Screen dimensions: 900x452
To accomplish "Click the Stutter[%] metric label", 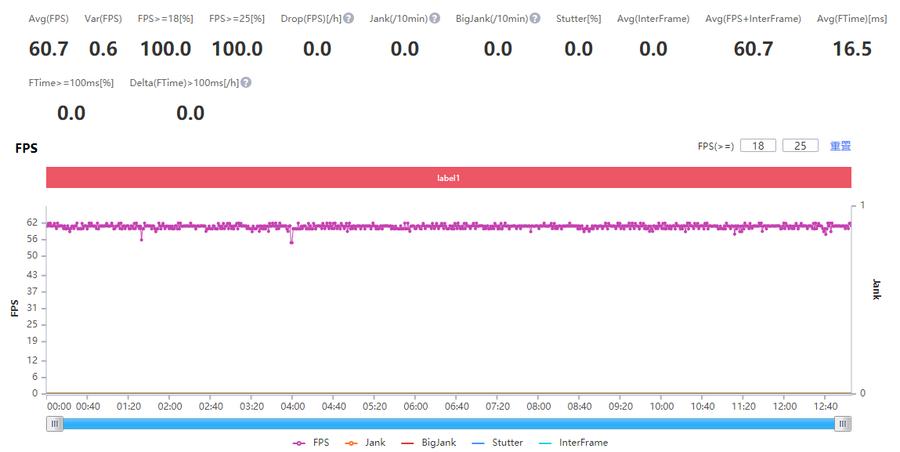I will click(579, 18).
